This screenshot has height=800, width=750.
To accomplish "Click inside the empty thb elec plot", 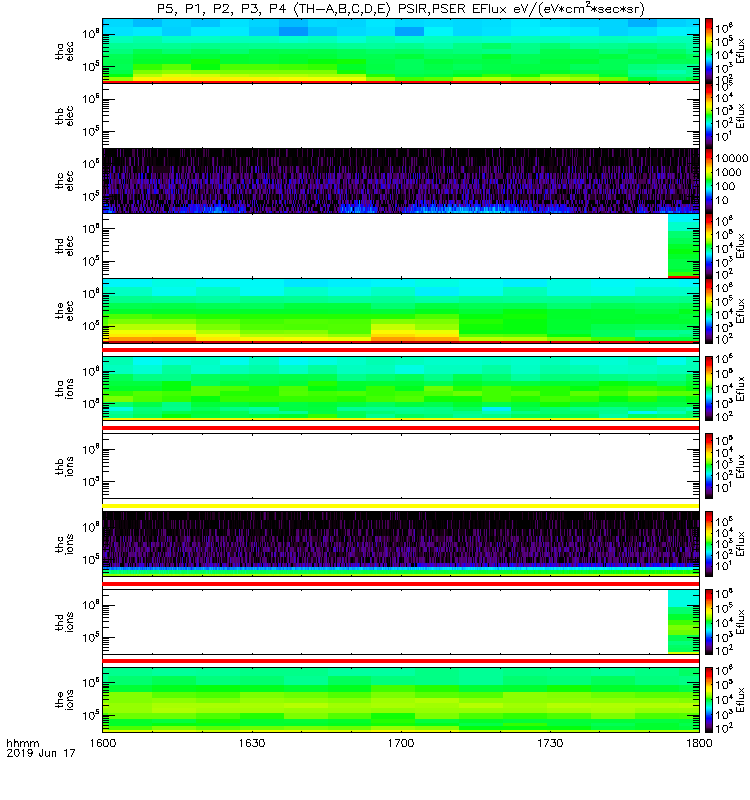I will click(401, 115).
